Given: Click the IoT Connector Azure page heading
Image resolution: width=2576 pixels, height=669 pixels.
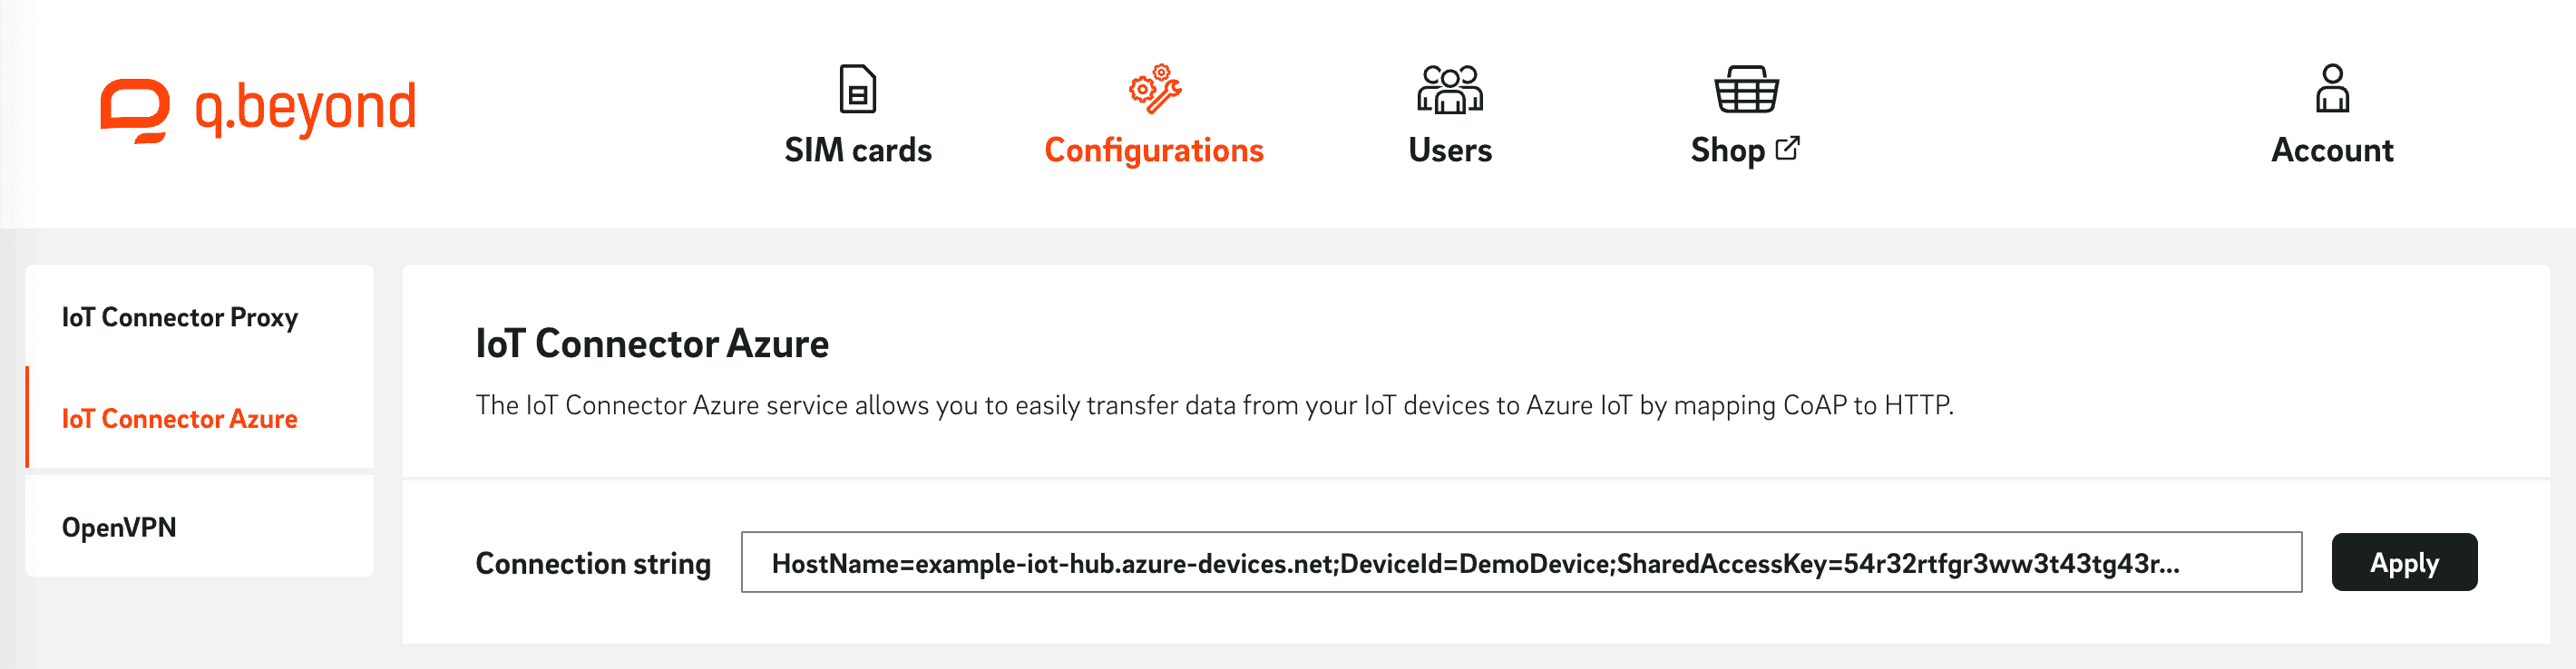Looking at the screenshot, I should click(652, 344).
